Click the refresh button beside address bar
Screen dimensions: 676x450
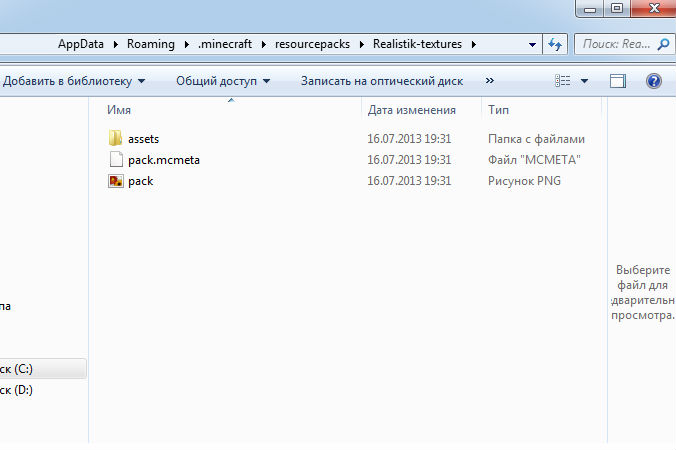pos(554,44)
